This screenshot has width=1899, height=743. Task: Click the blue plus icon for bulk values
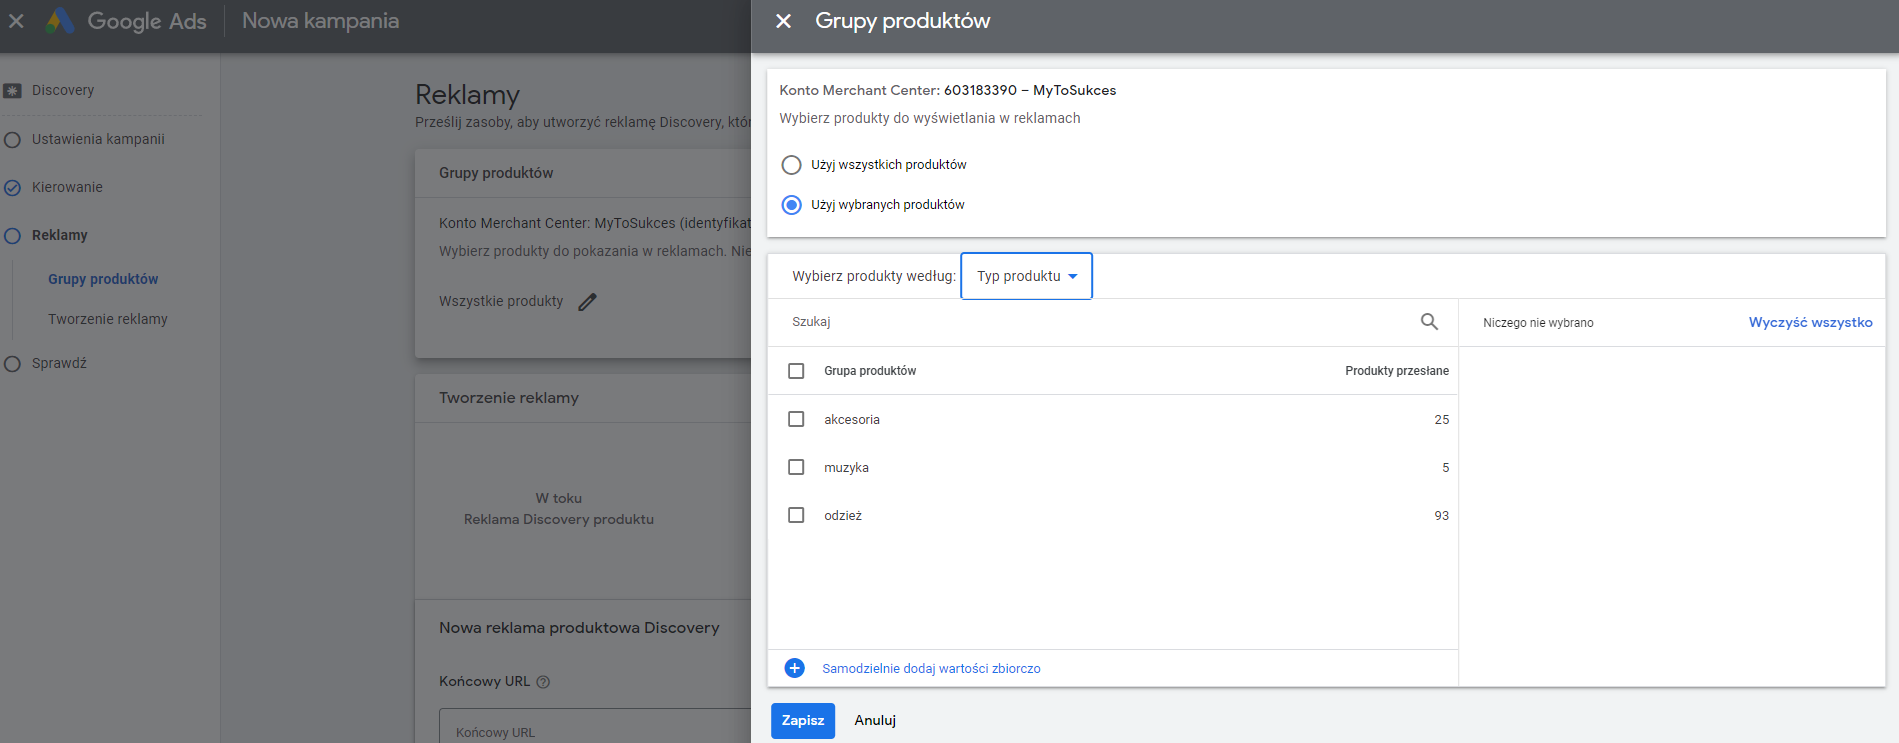coord(795,668)
